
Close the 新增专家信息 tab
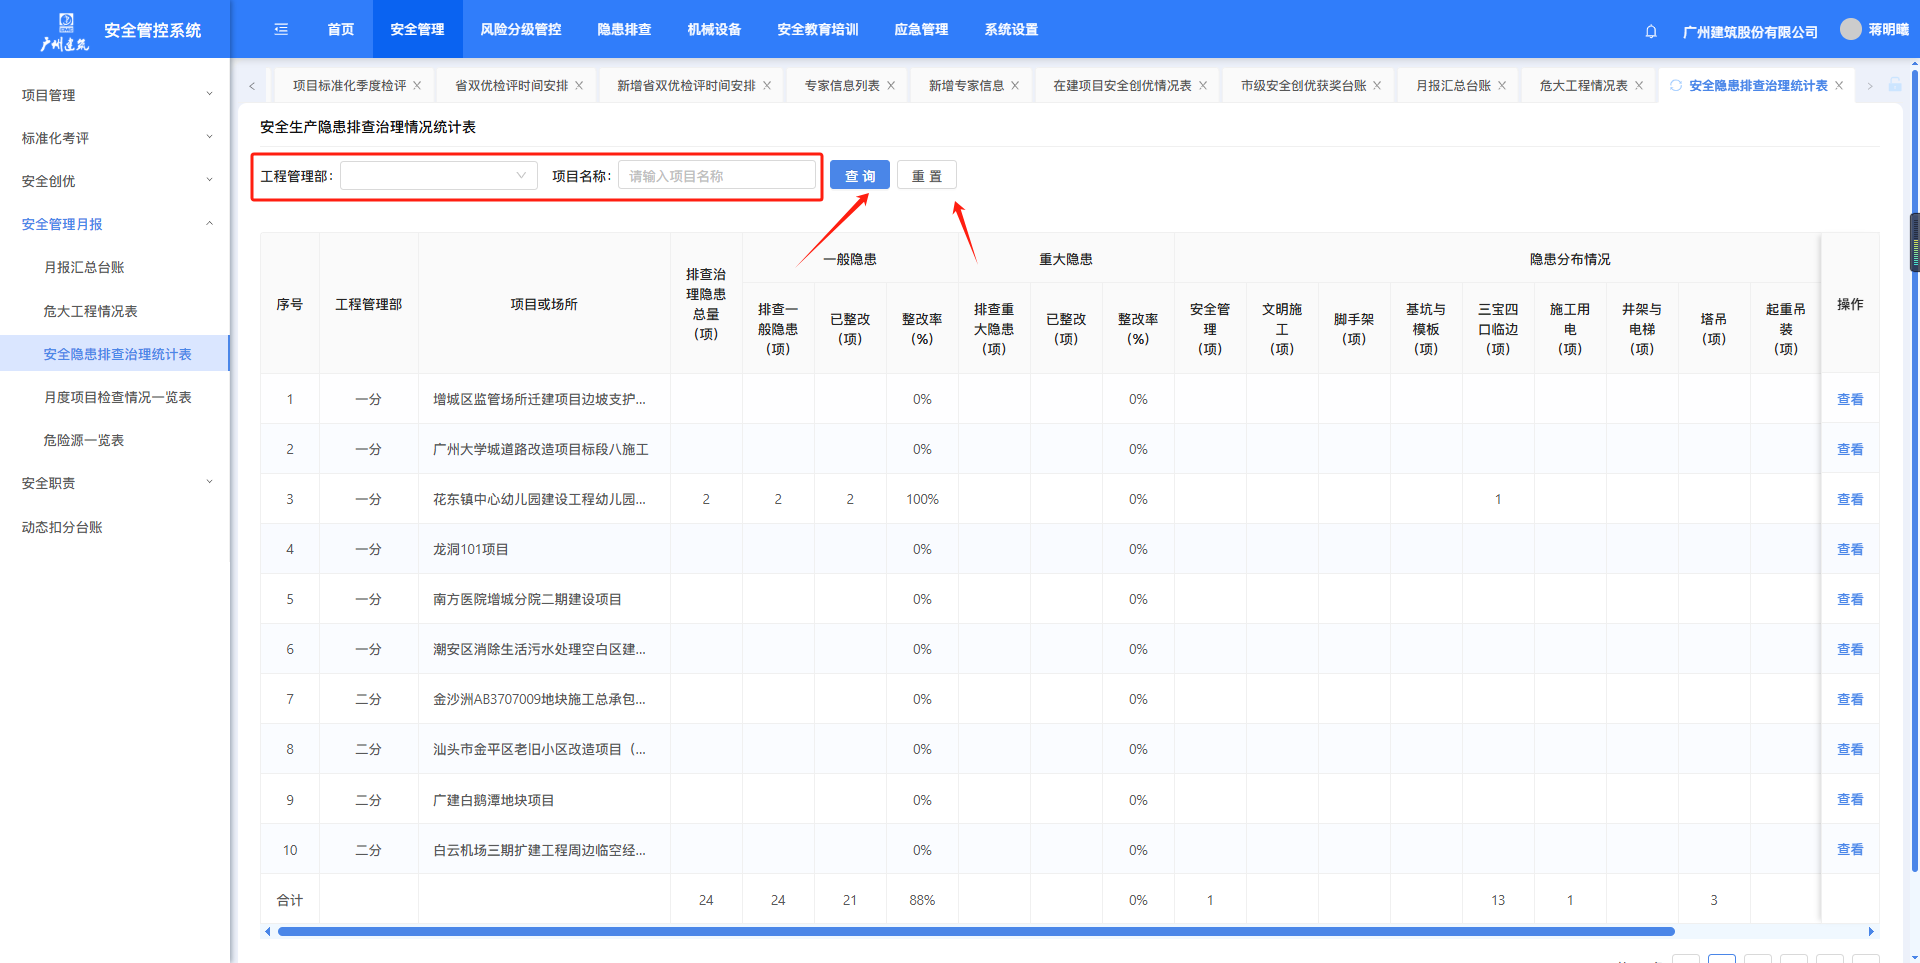click(x=1015, y=86)
